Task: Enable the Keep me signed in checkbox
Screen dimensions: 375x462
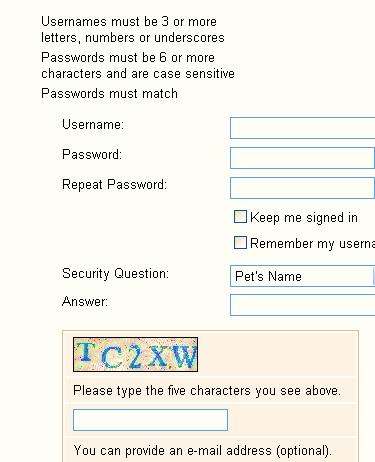Action: (240, 217)
